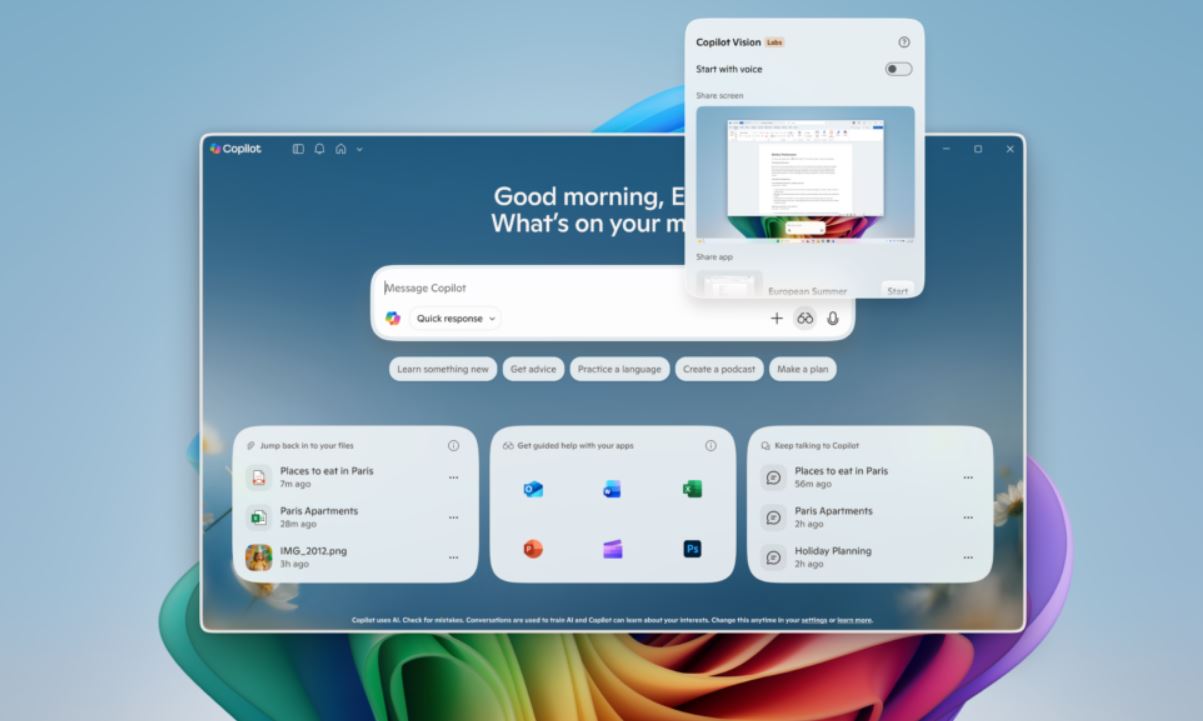Go to Copilot home via house icon
This screenshot has width=1203, height=721.
[341, 149]
